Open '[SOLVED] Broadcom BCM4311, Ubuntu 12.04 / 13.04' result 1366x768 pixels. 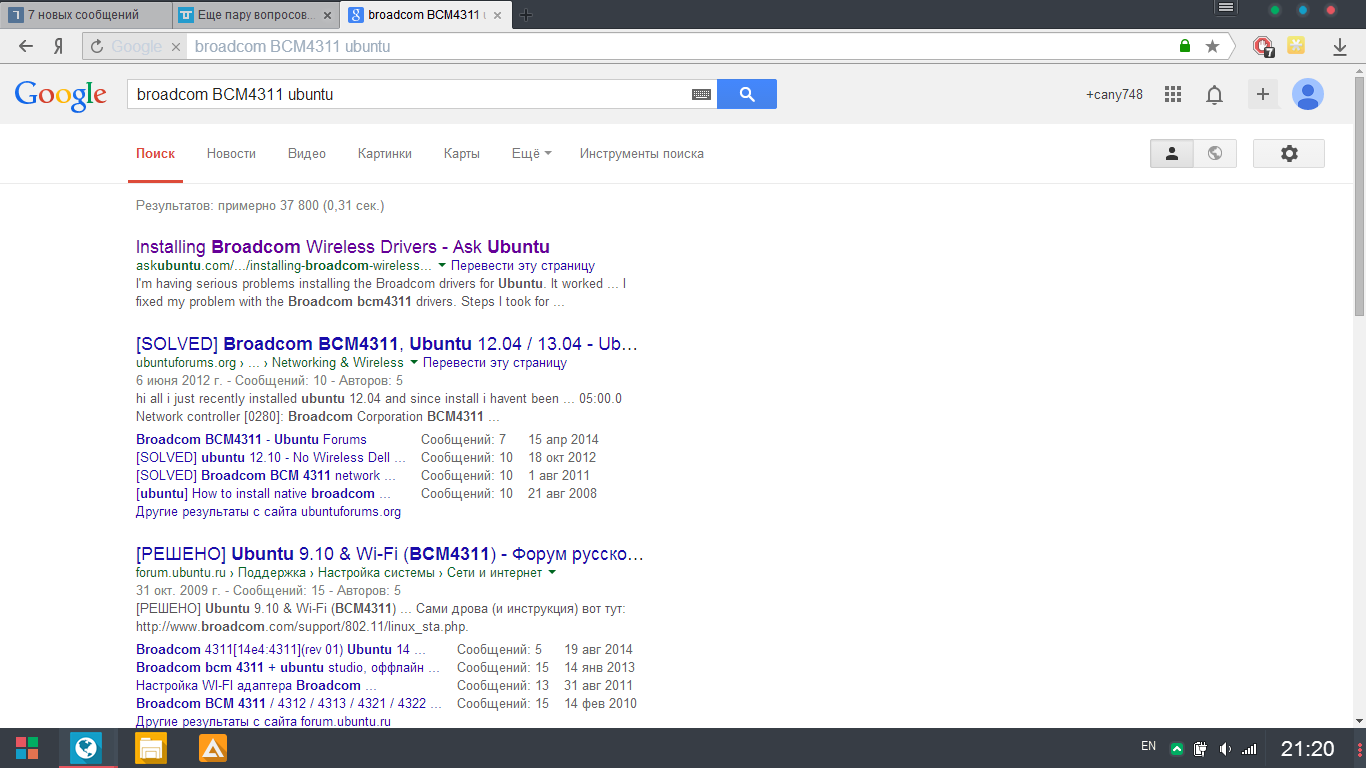point(387,344)
